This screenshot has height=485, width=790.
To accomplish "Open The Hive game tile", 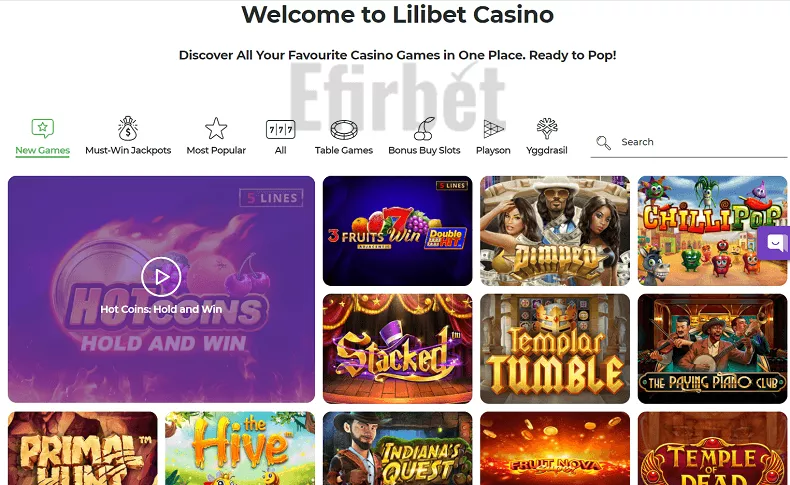I will point(240,448).
